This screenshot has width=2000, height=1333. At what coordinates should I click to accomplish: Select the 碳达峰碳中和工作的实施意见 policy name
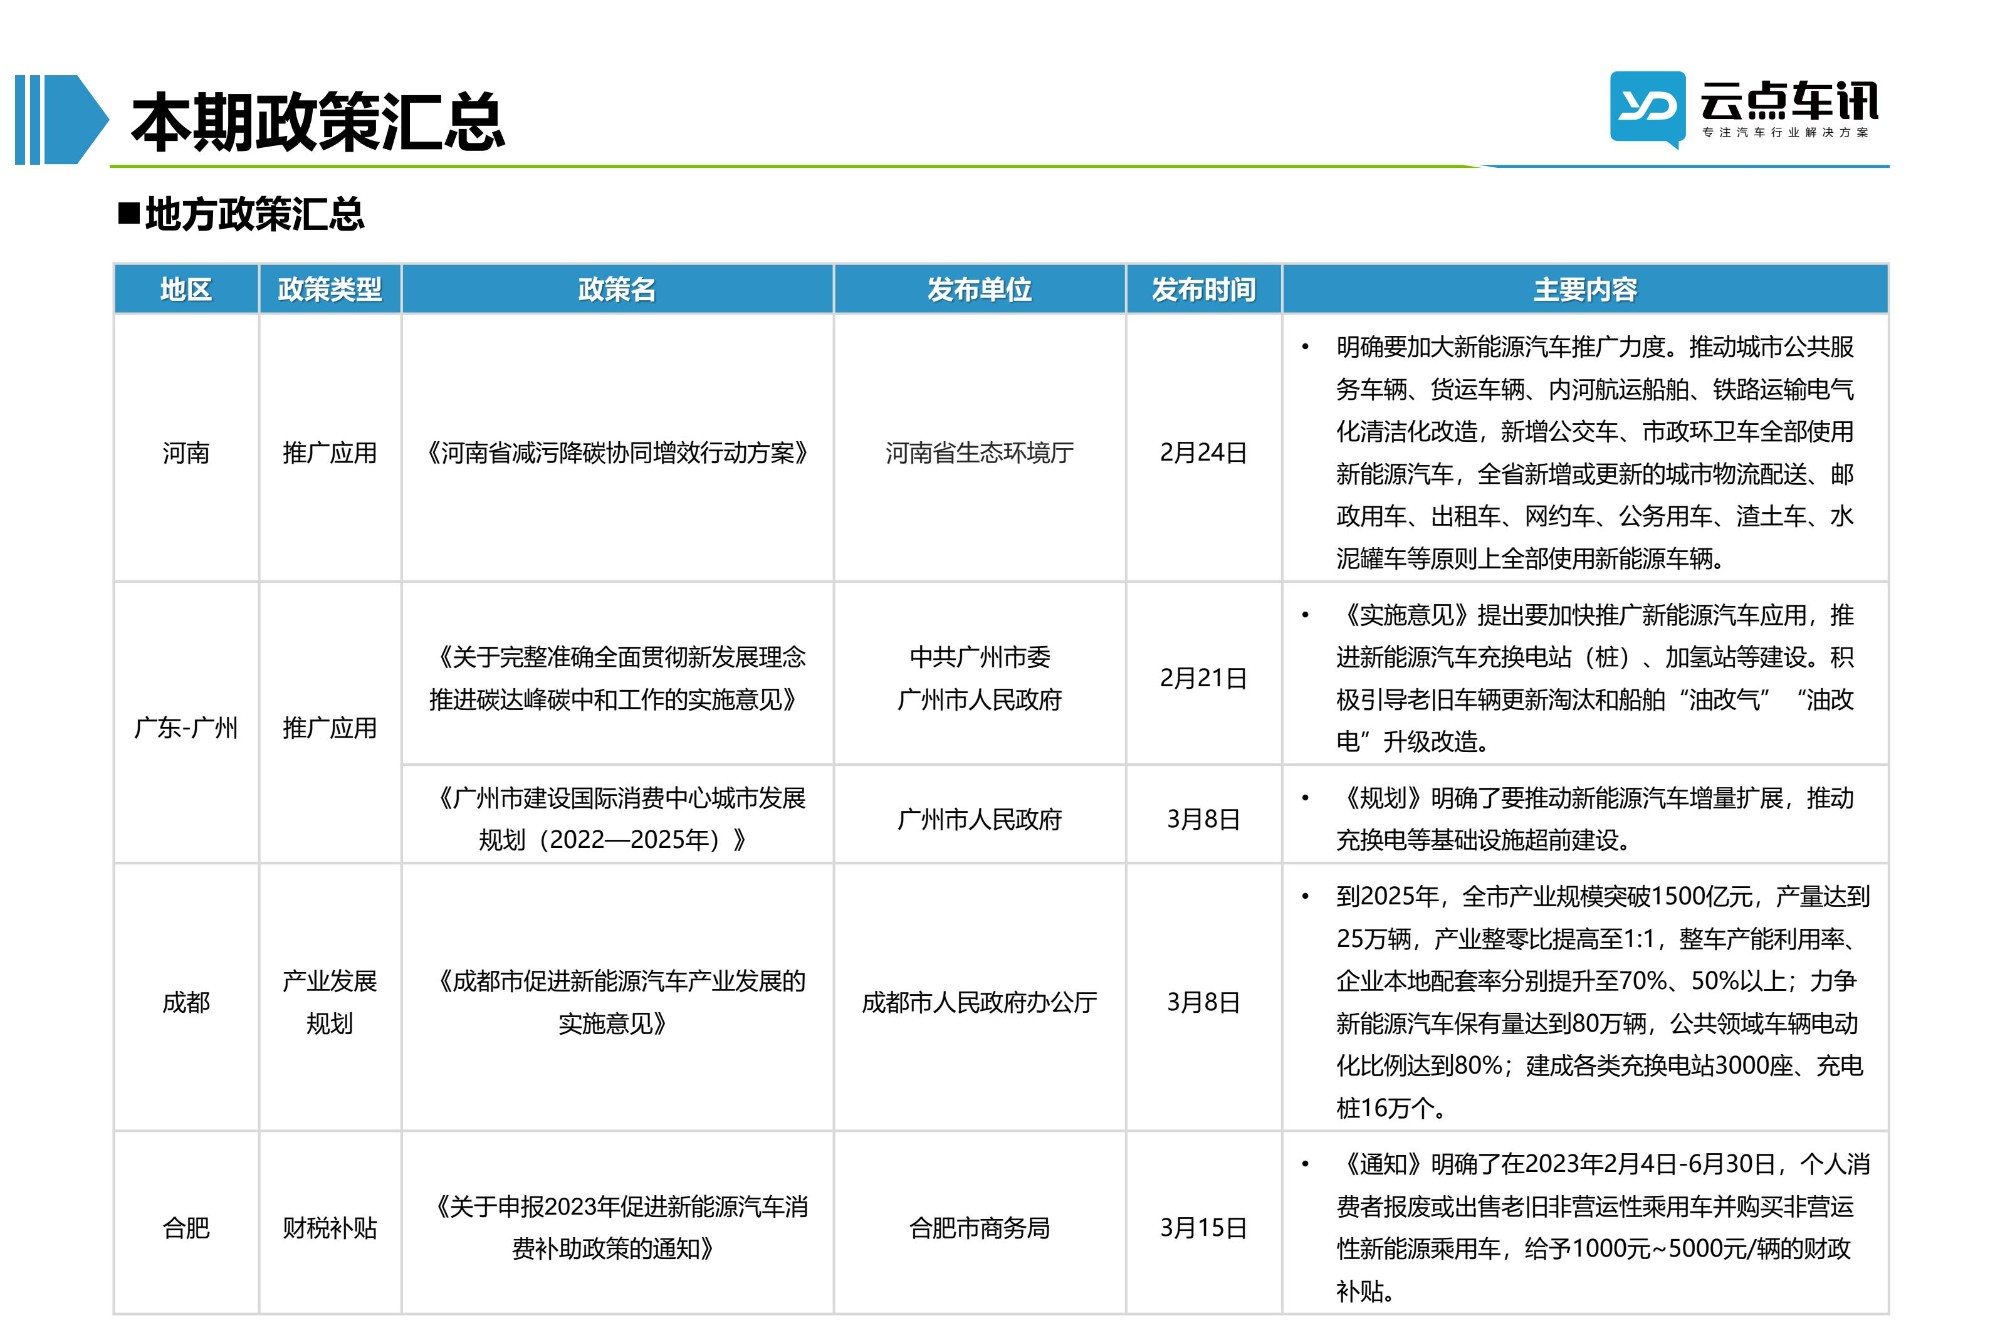click(617, 678)
